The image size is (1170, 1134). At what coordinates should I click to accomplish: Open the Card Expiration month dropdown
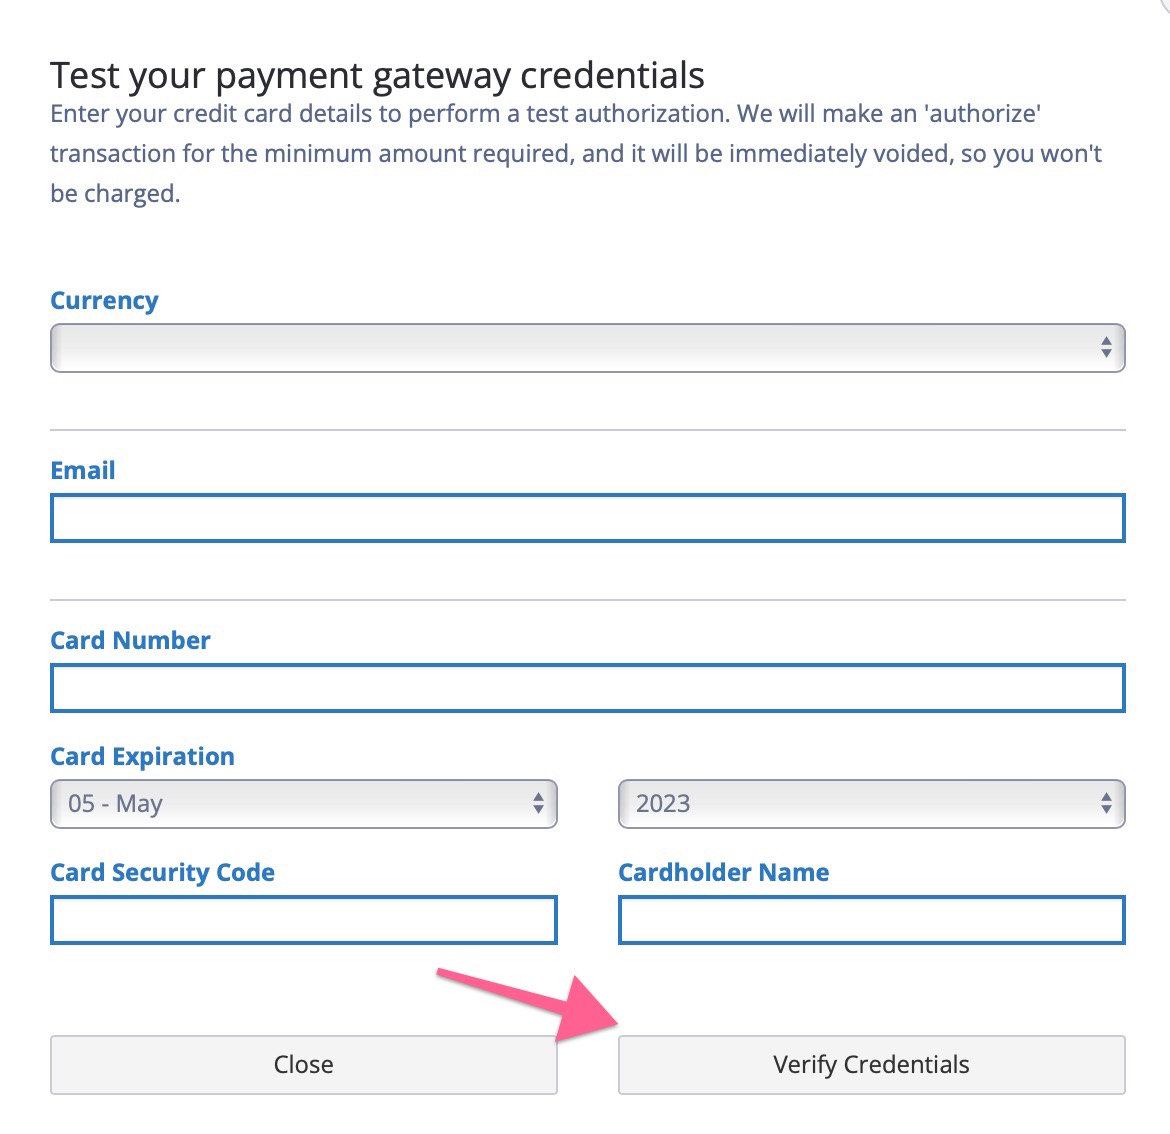pos(303,803)
